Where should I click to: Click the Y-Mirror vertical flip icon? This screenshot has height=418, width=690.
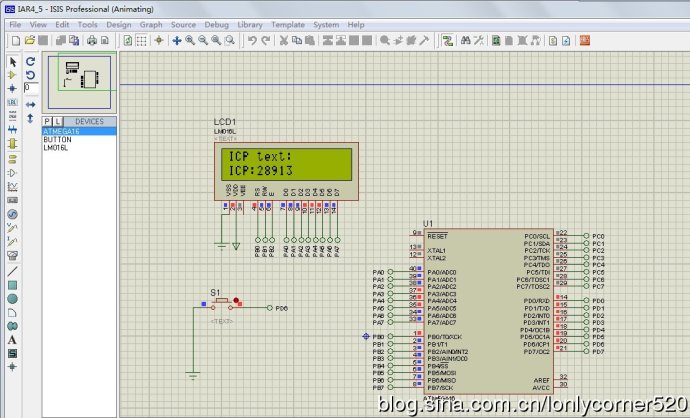coord(30,118)
